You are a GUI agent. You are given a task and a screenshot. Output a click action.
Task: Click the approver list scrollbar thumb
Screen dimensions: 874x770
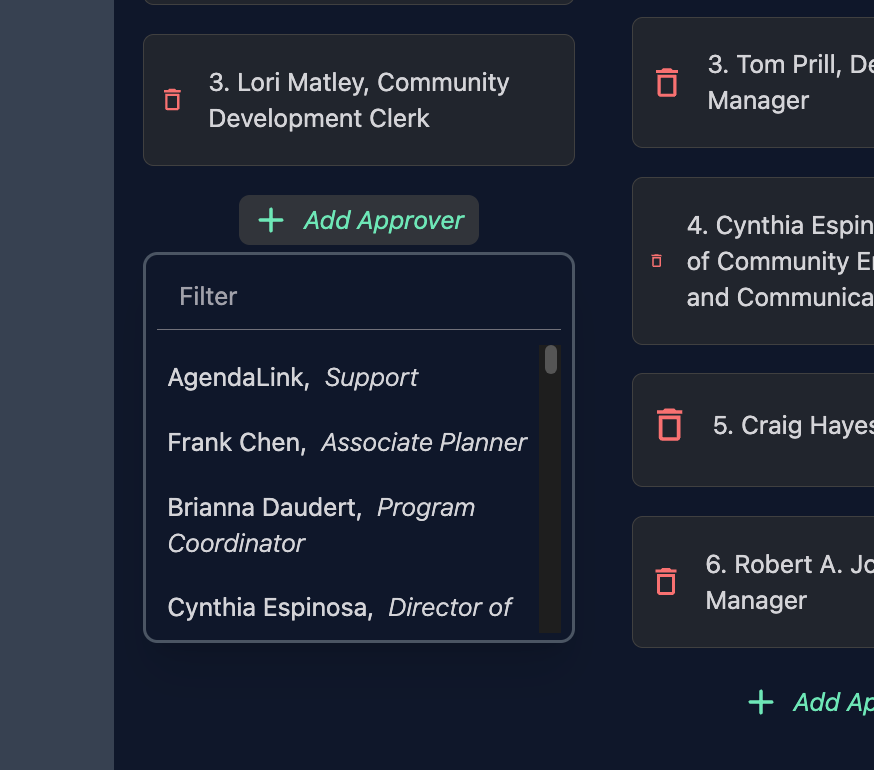pos(551,360)
